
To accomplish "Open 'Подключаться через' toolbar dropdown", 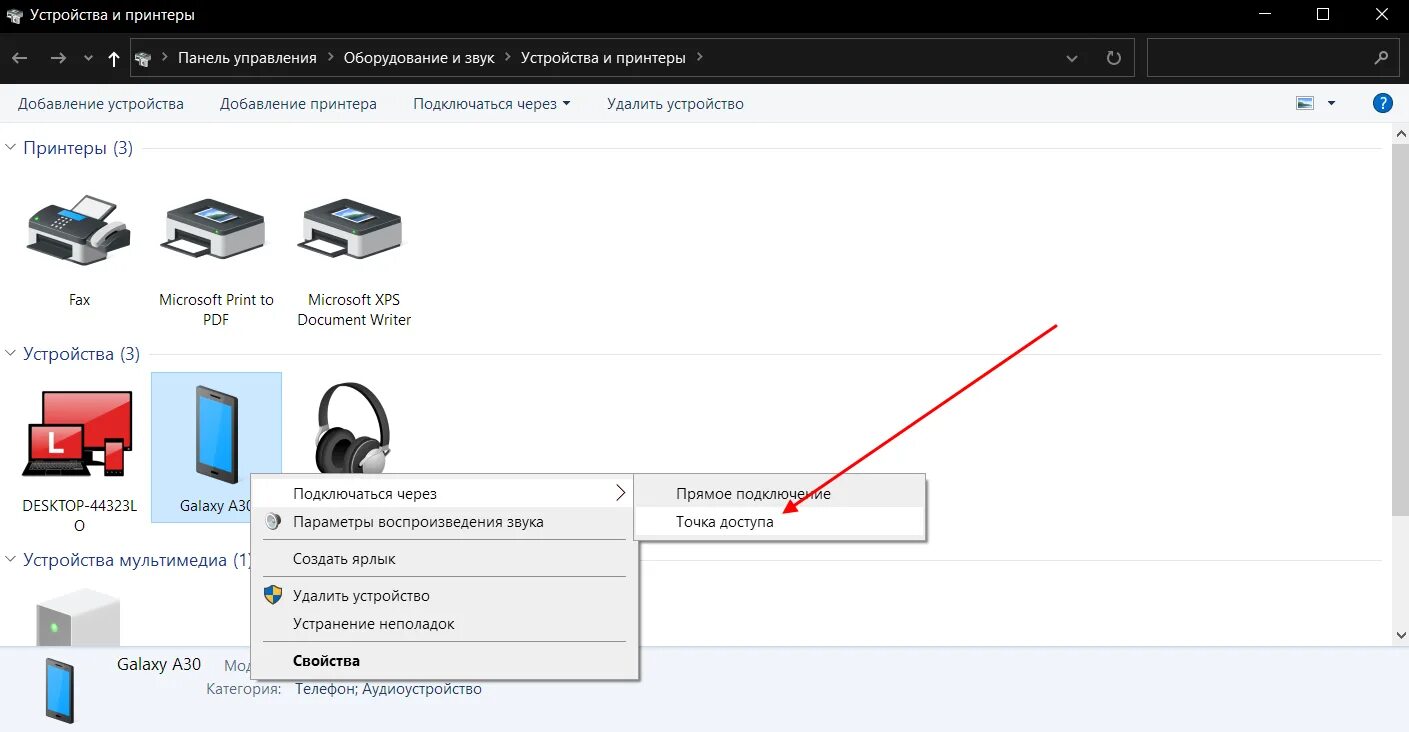I will click(x=567, y=104).
